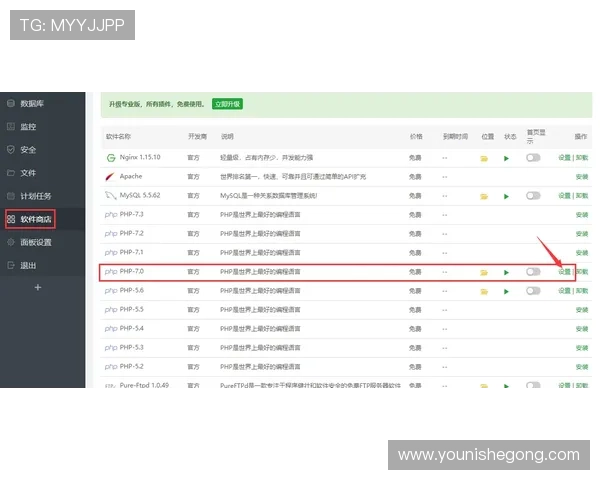Click the 软件名称 column header
Image resolution: width=600 pixels, height=480 pixels.
(118, 137)
